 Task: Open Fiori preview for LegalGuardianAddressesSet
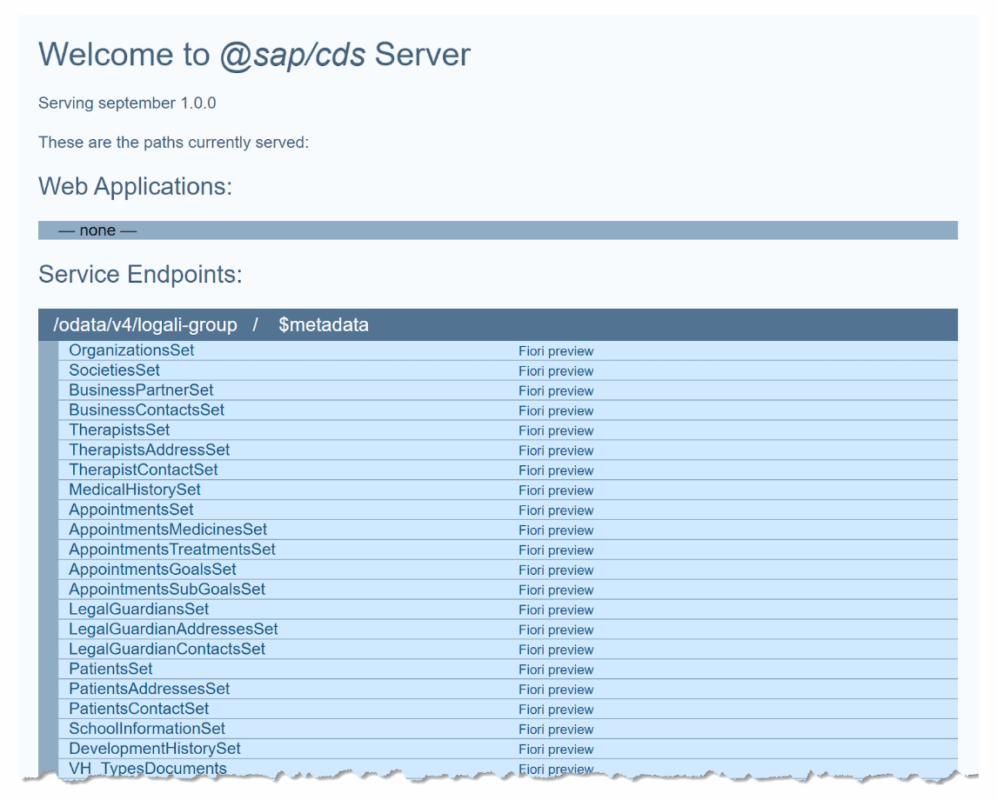pos(556,630)
